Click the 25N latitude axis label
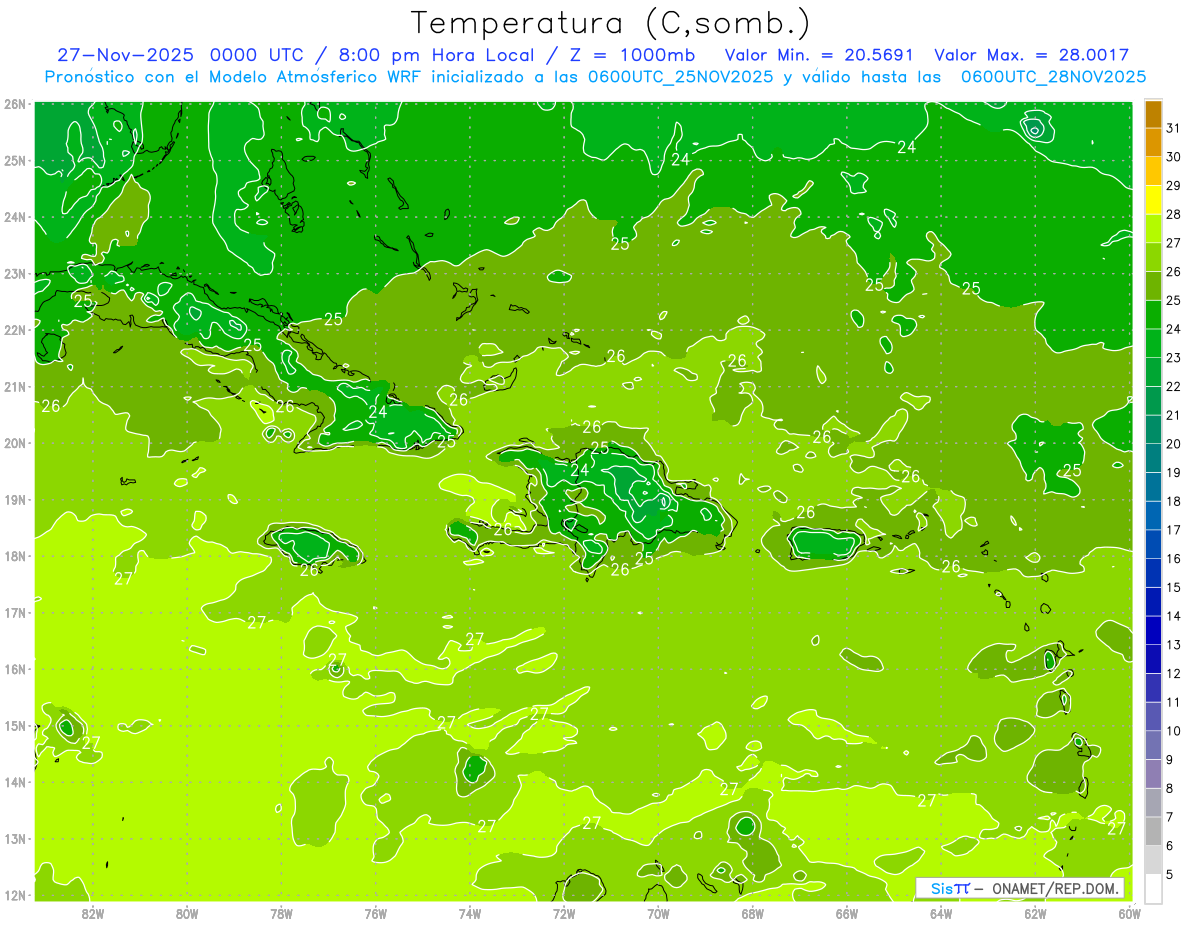The image size is (1200, 927). coord(15,161)
